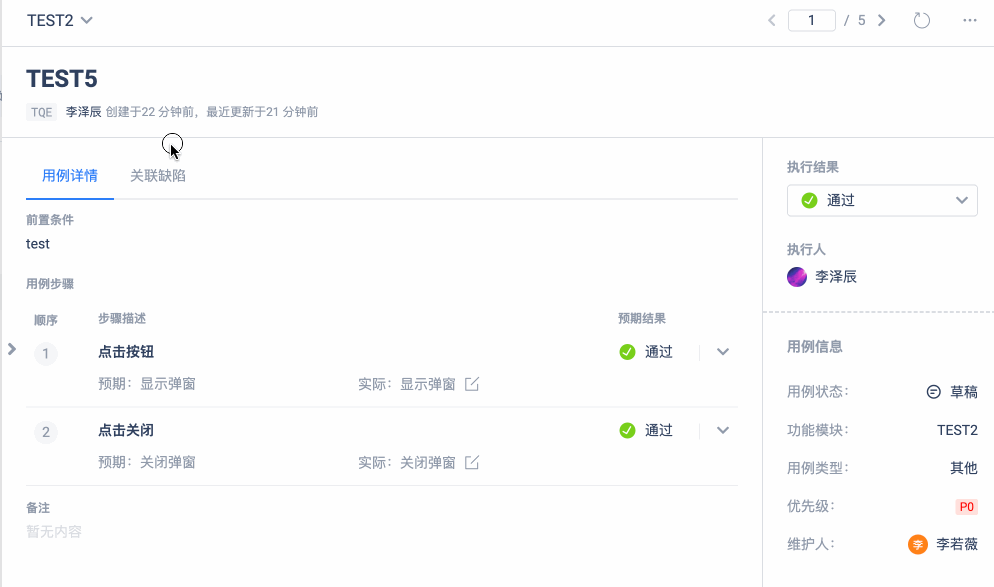Go to previous test case arrow

coord(772,20)
